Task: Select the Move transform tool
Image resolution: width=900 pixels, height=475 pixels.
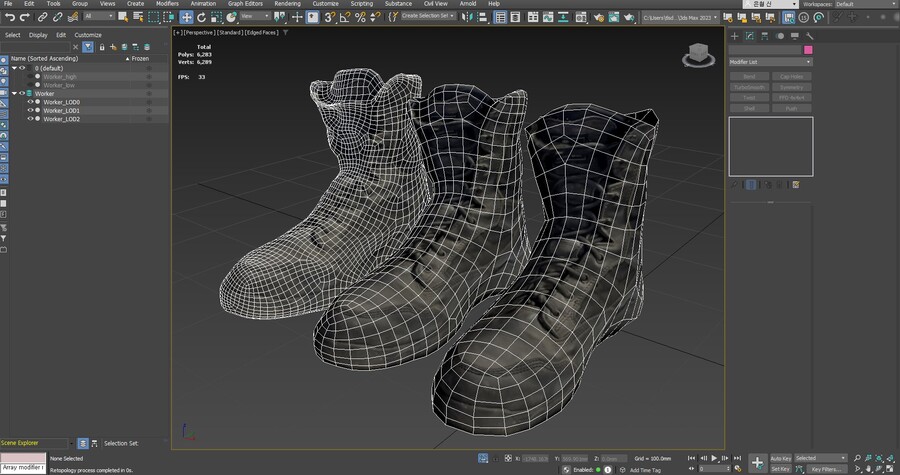Action: 187,17
